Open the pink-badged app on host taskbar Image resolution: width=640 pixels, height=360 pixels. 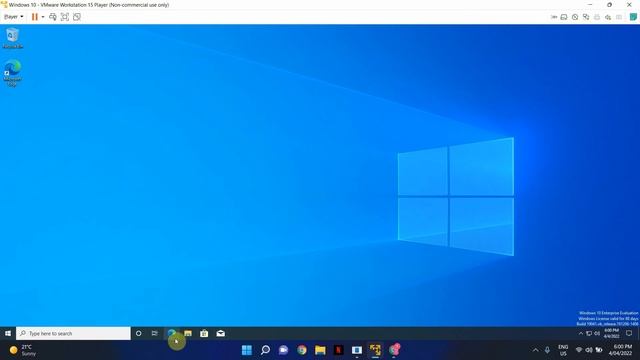tap(394, 350)
